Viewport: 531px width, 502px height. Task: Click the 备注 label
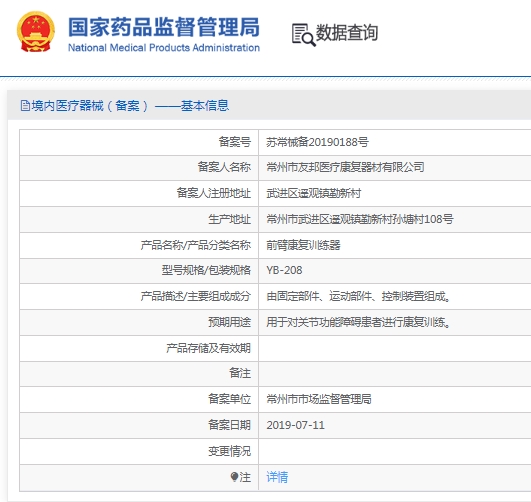(x=240, y=373)
